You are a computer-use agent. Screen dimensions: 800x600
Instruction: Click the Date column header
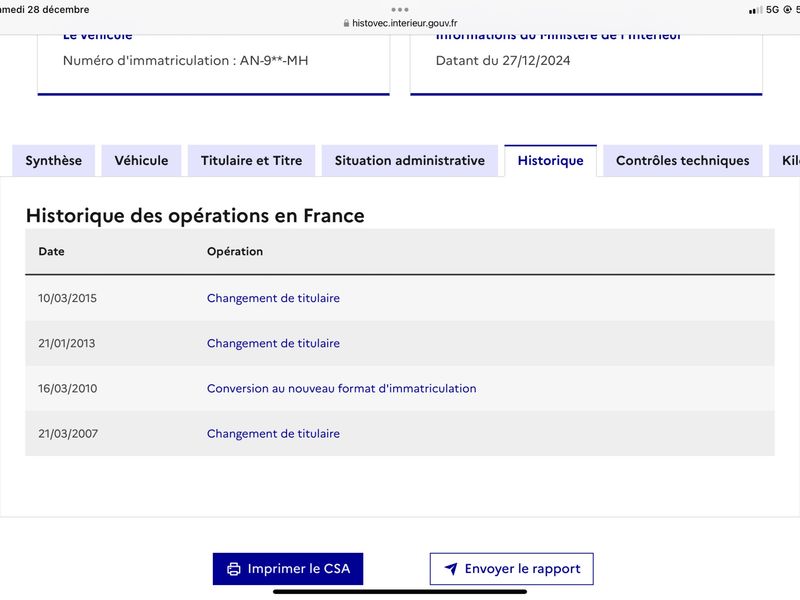click(52, 252)
